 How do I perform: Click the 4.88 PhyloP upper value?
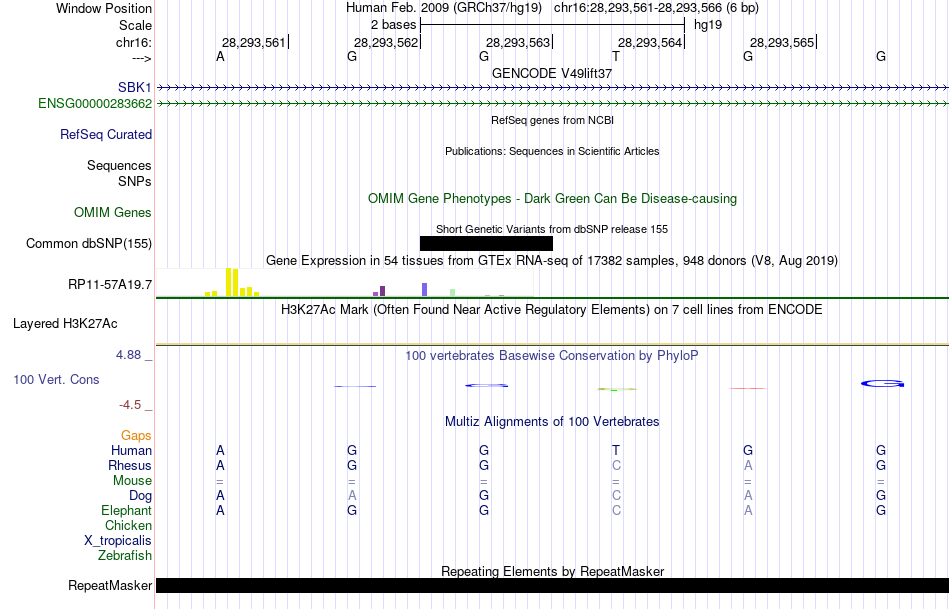pos(128,355)
